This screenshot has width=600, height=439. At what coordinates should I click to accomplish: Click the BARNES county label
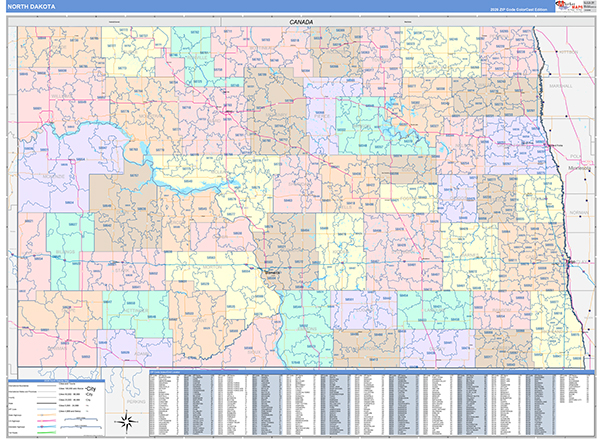(470, 255)
